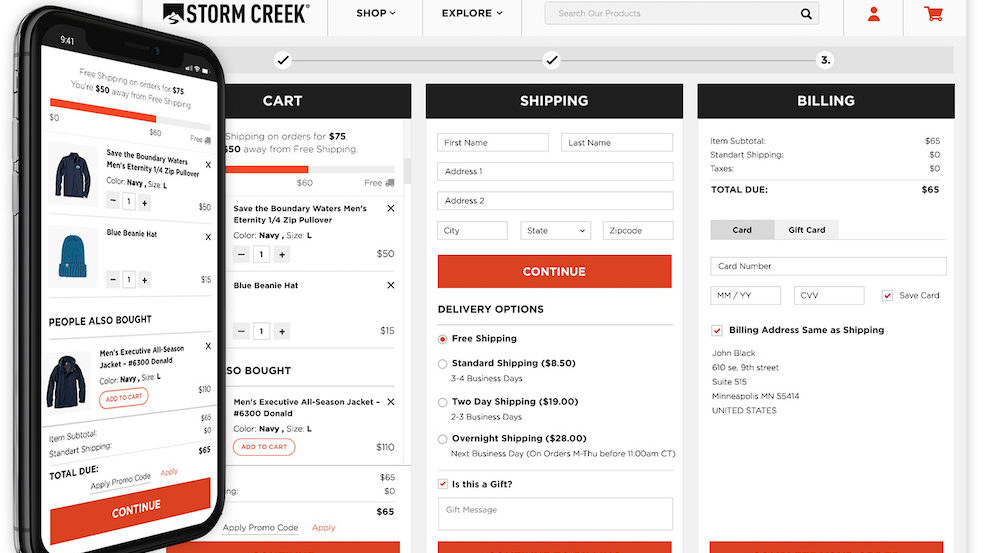Click the second checkmark progress step
The image size is (983, 553).
552,60
